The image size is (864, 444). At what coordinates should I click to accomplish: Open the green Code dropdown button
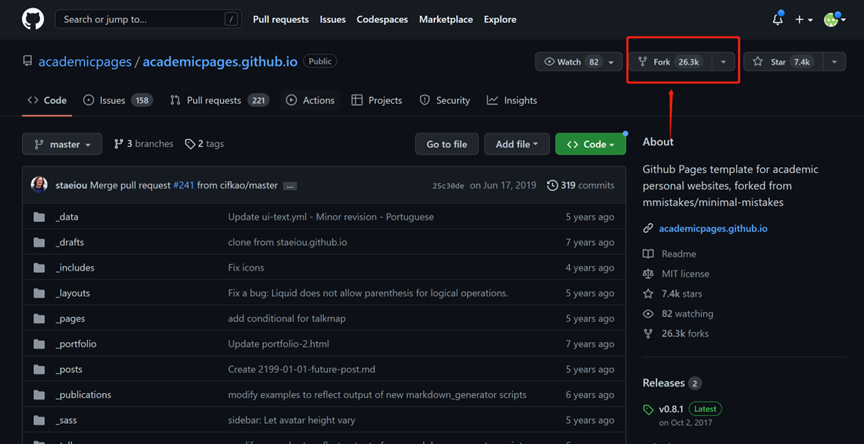(x=591, y=144)
